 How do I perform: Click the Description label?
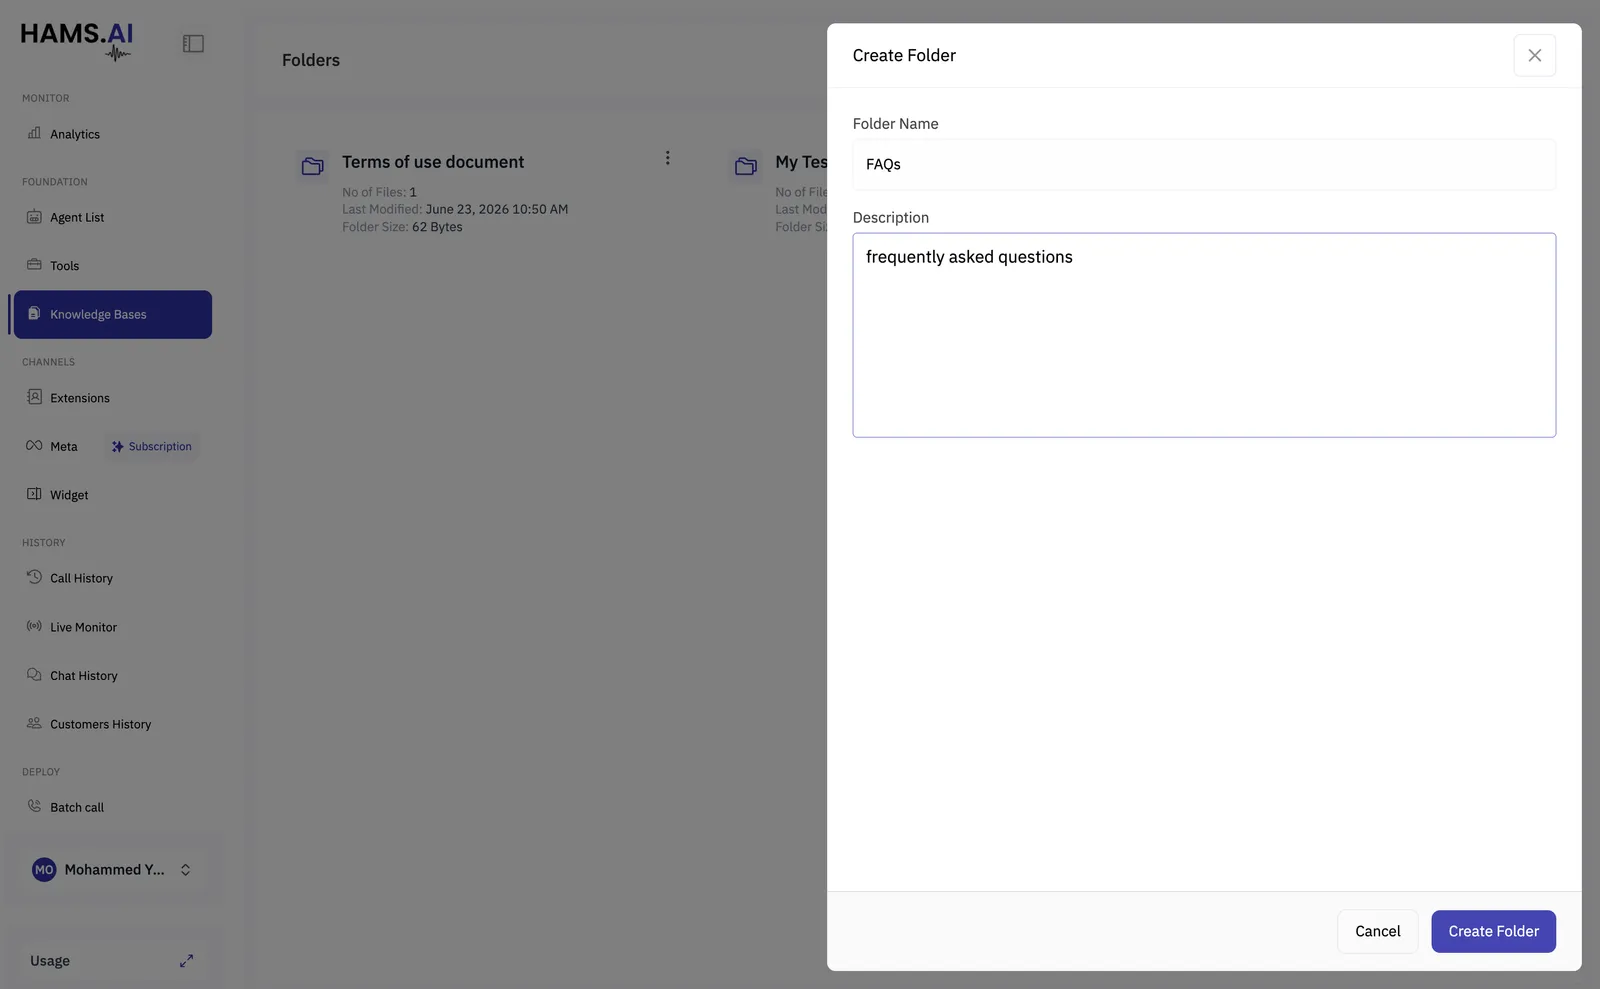(890, 218)
